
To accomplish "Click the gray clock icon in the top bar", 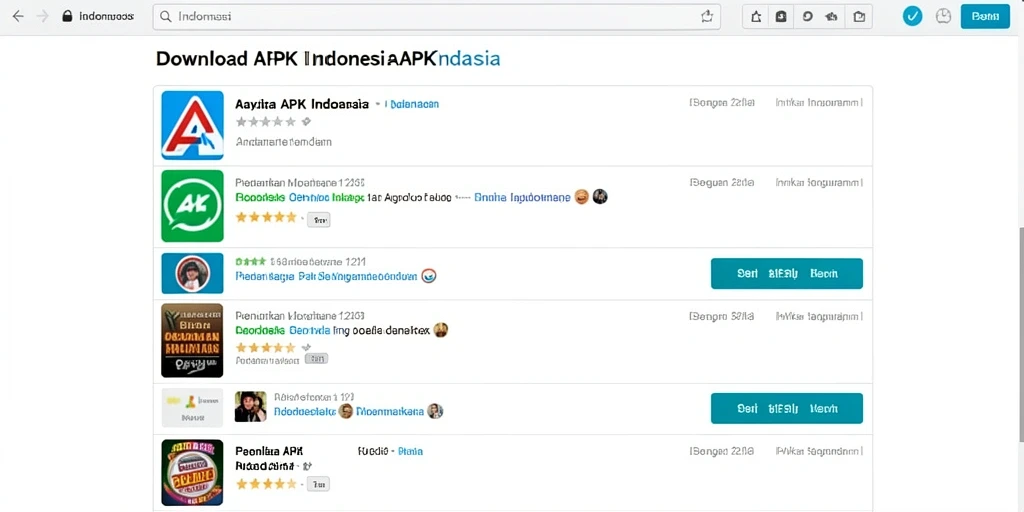I will pos(944,17).
